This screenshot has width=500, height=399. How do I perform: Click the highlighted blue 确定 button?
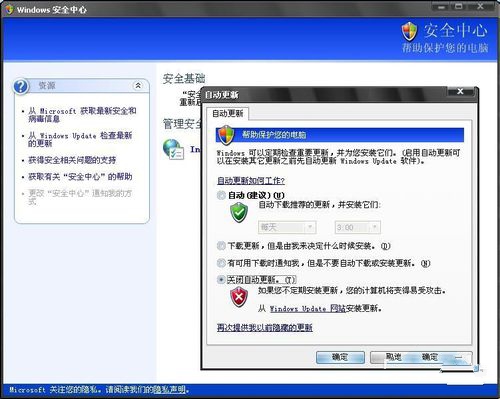340,357
